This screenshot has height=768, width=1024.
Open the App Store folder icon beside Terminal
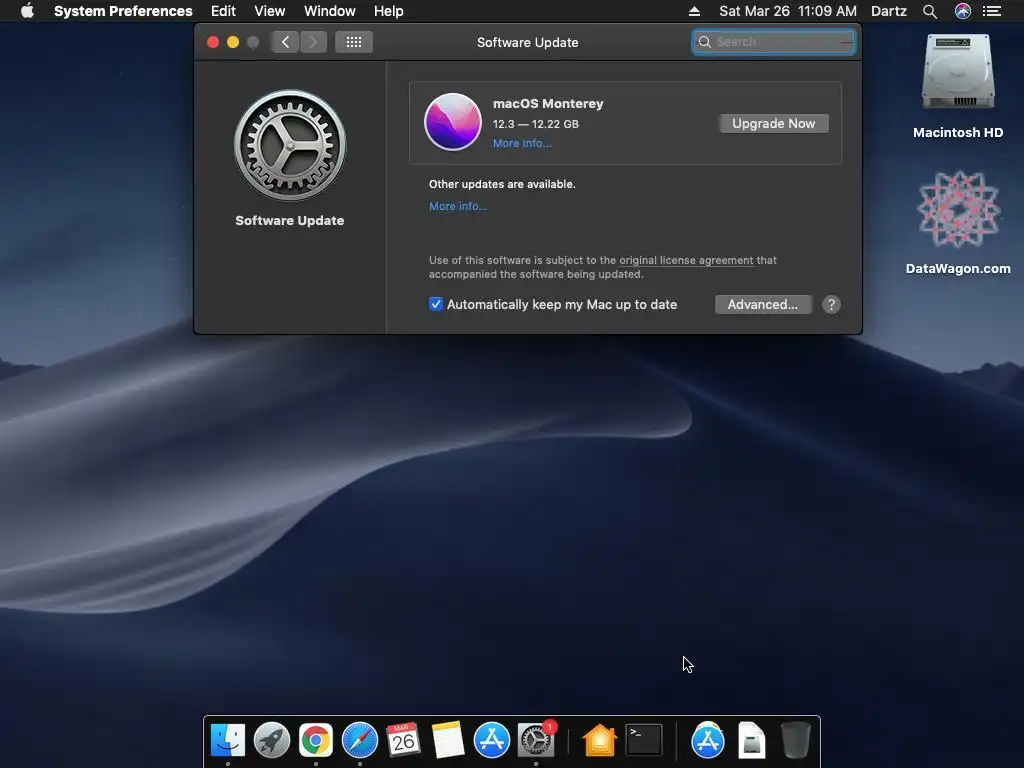click(708, 741)
